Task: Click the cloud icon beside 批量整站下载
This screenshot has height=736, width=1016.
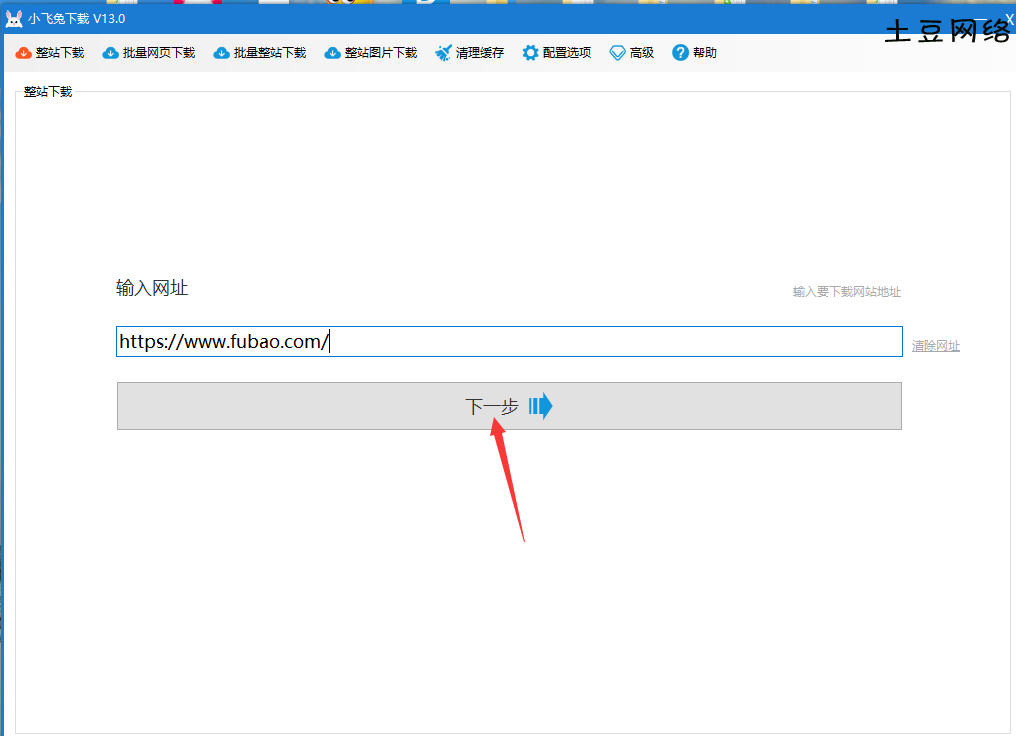Action: point(221,53)
